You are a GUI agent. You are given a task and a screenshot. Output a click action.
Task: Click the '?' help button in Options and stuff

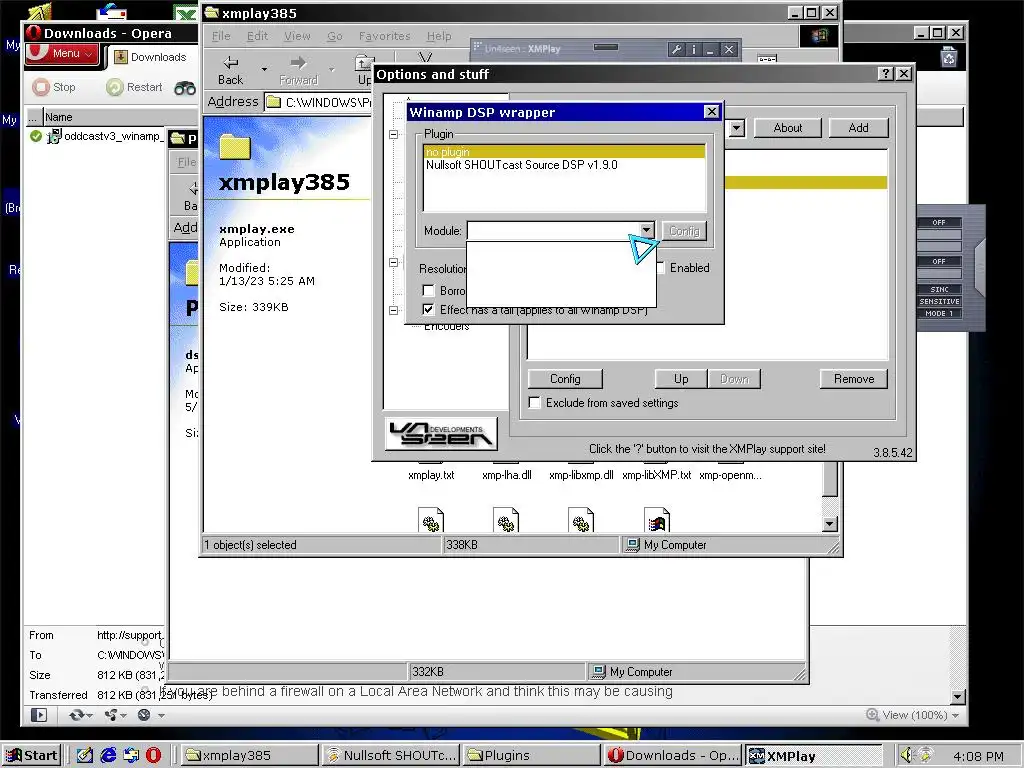886,74
